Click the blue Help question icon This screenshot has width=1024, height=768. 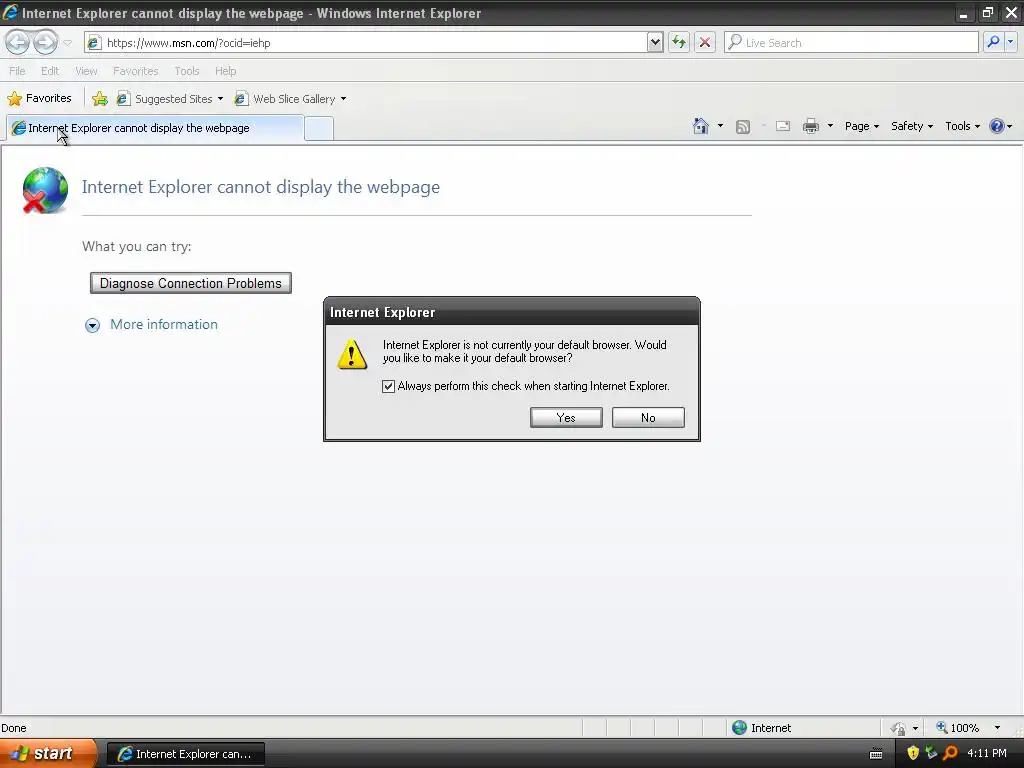point(997,126)
